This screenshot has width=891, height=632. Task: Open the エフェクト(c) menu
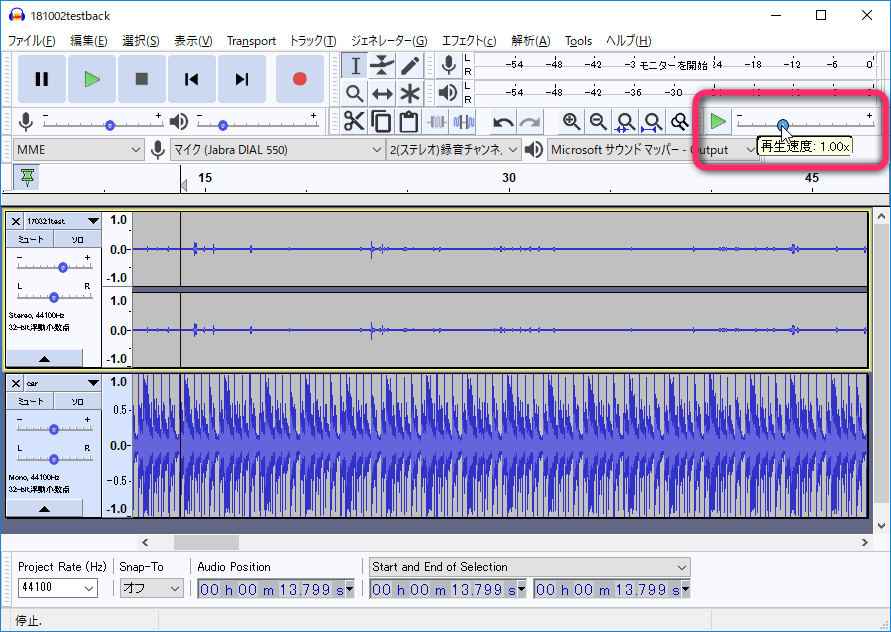coord(469,41)
